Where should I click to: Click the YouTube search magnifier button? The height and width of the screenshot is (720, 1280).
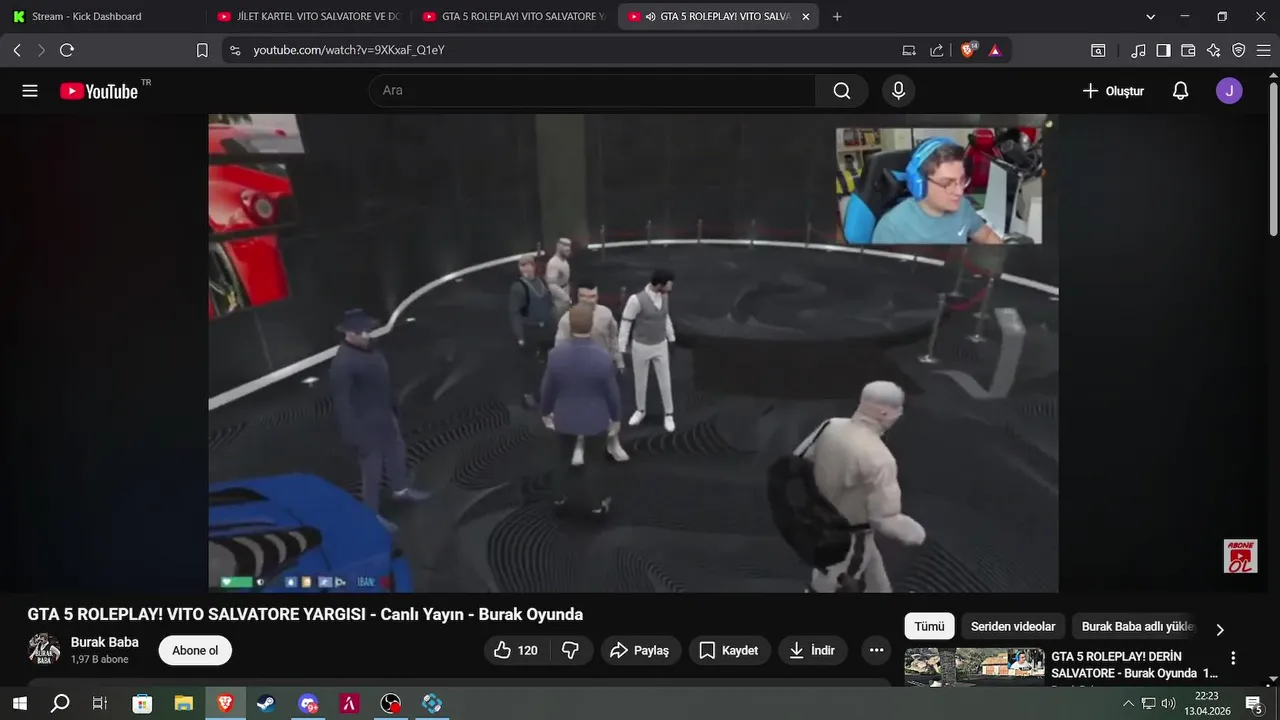point(842,91)
